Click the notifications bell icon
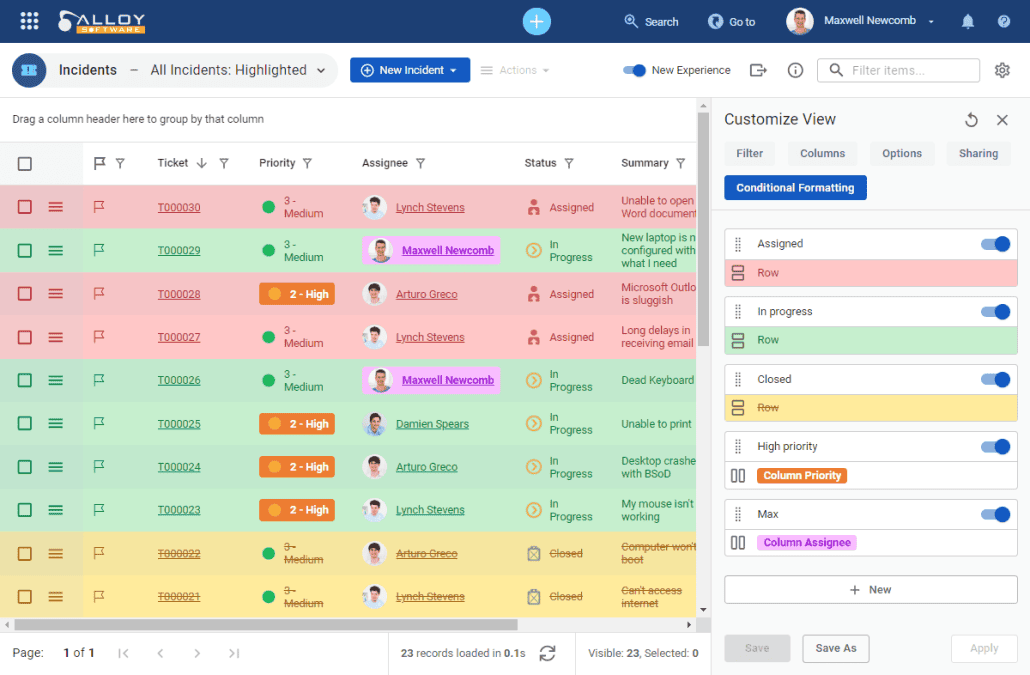This screenshot has width=1030, height=675. click(x=968, y=21)
